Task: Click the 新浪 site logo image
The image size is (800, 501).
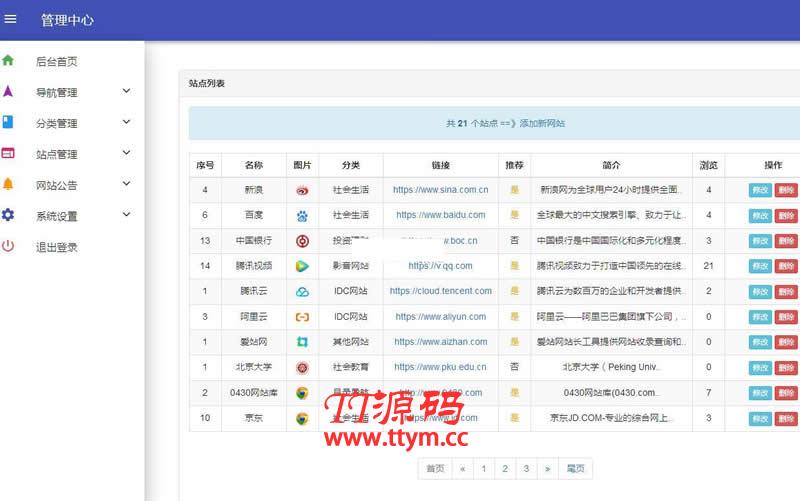Action: click(x=302, y=190)
